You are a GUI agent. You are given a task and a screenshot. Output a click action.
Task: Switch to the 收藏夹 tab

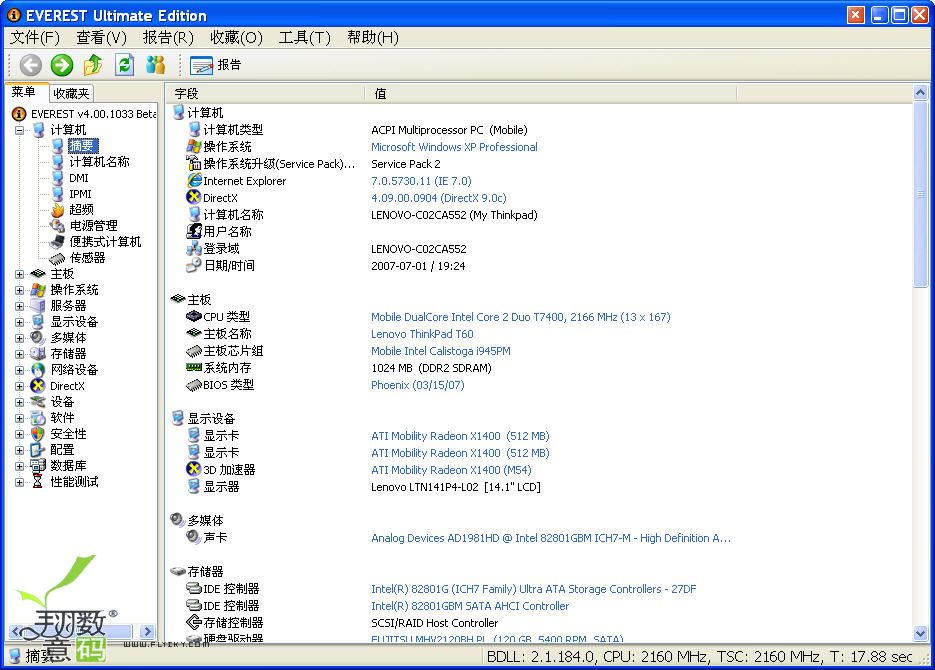(71, 94)
